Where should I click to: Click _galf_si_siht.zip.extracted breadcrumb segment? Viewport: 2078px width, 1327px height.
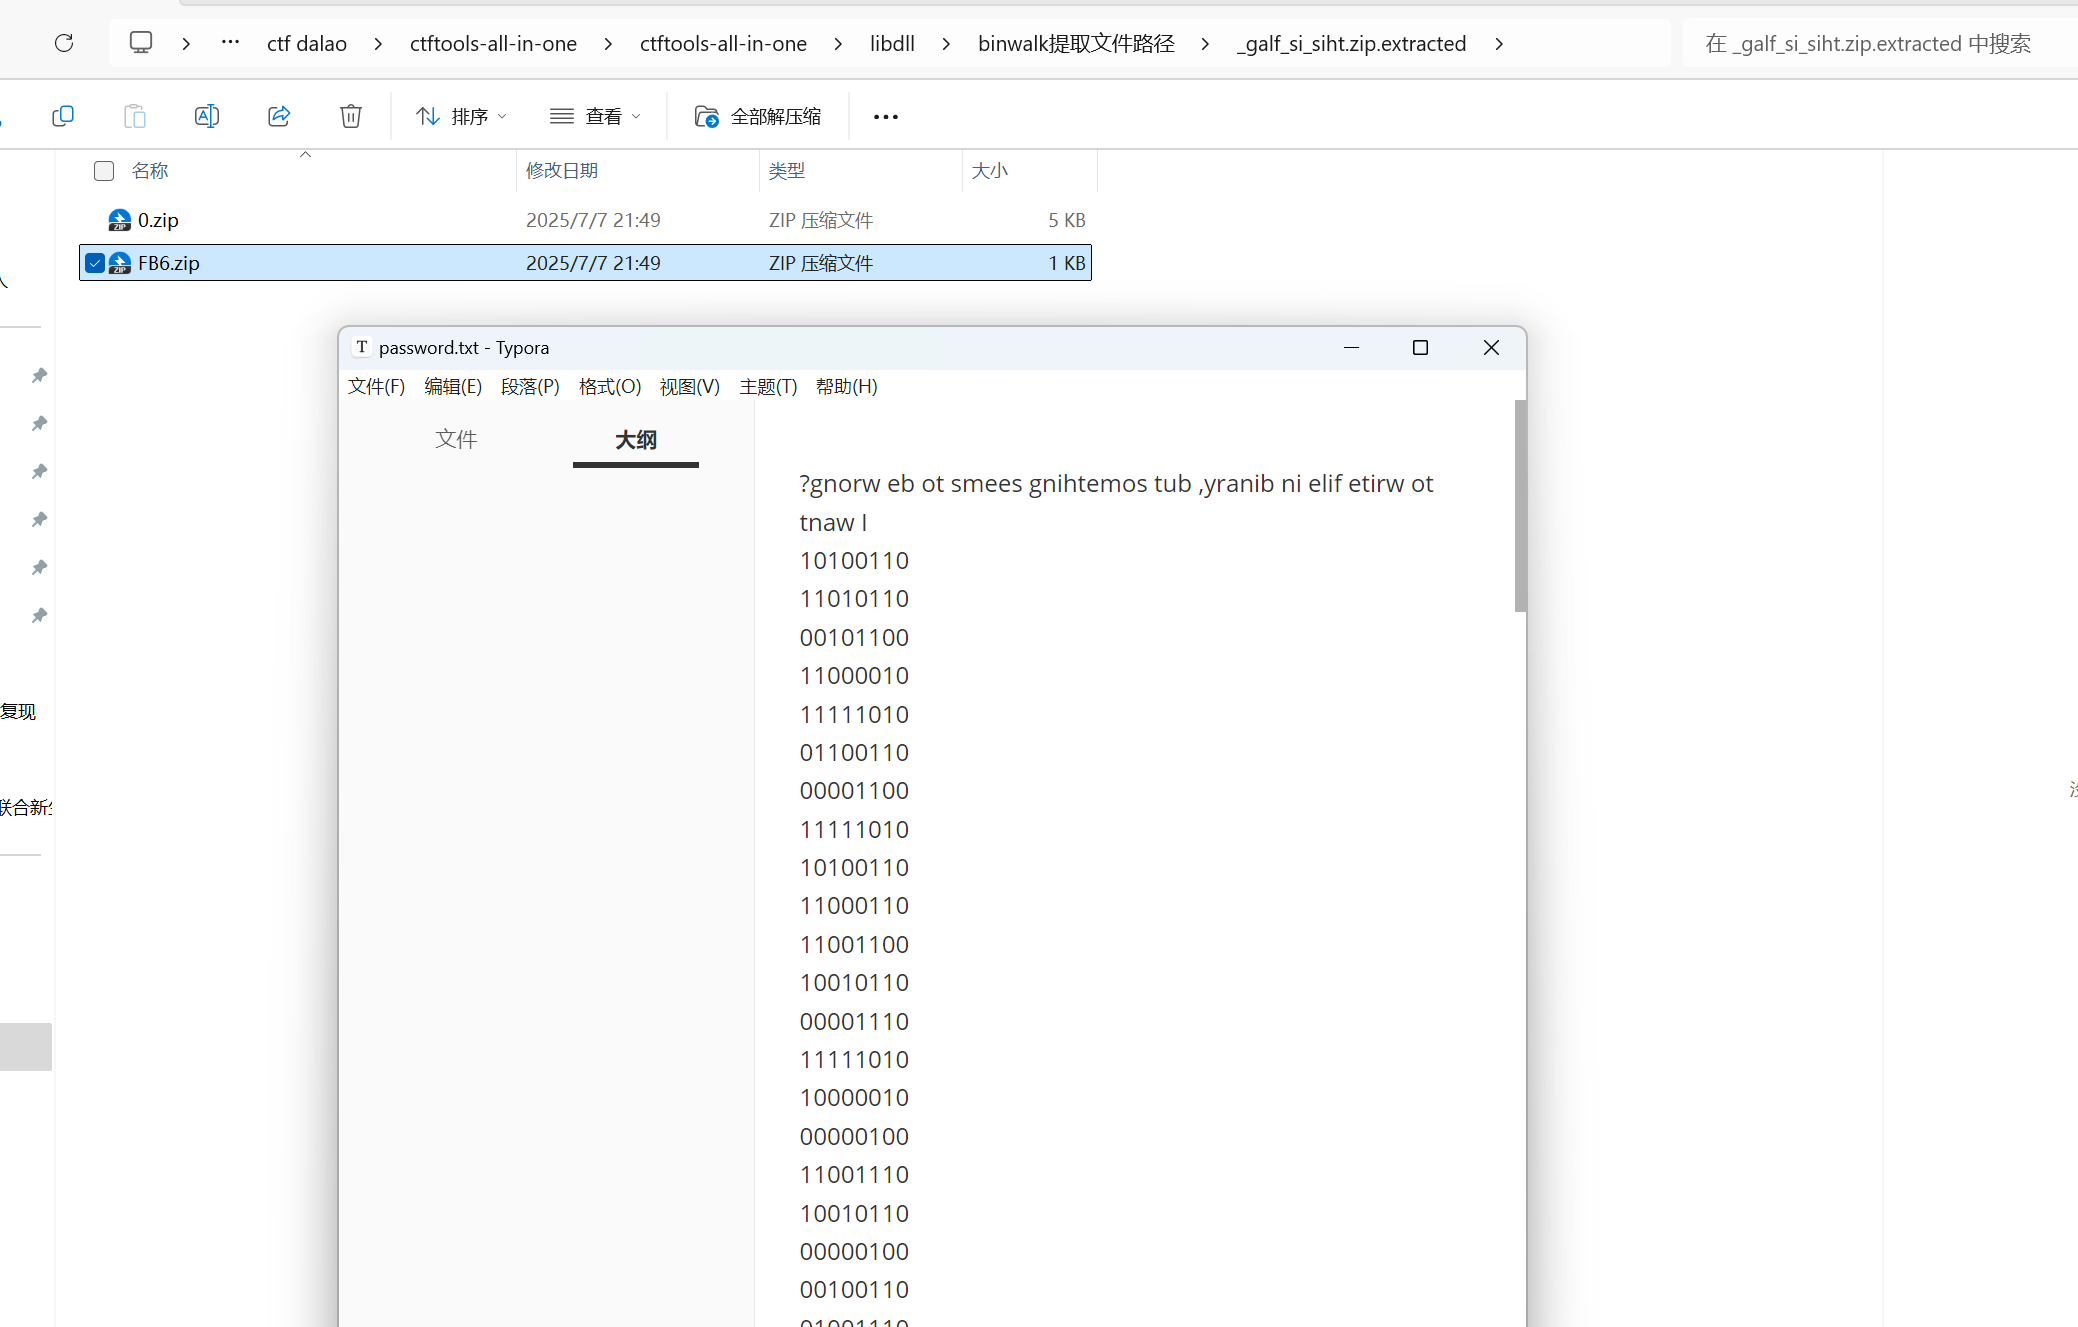[1351, 43]
